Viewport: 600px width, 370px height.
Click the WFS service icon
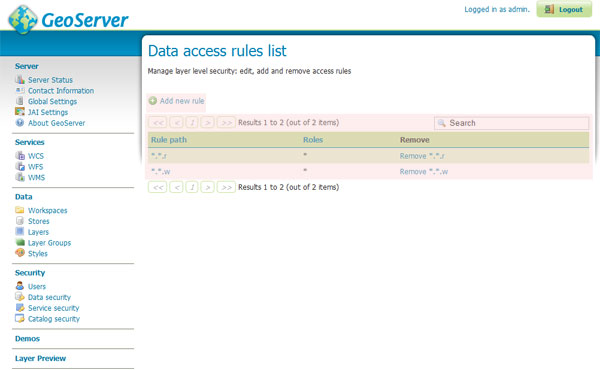pyautogui.click(x=20, y=166)
